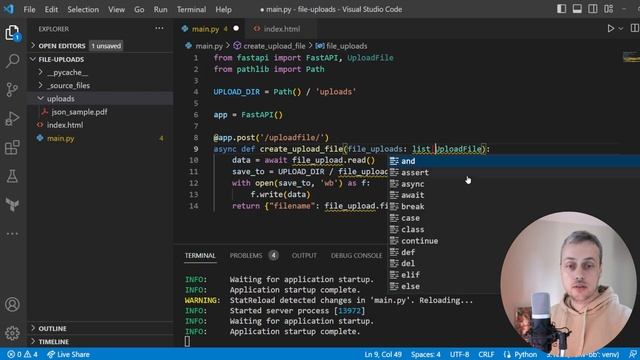The width and height of the screenshot is (640, 360).
Task: Click file_uploads in the breadcrumb
Action: (x=346, y=46)
